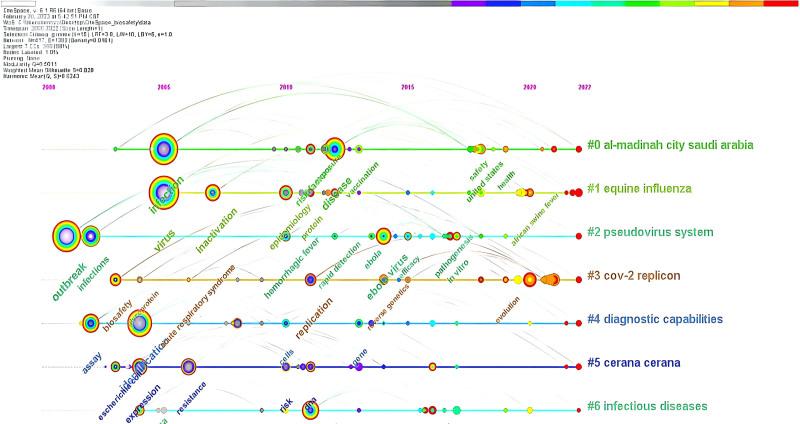The height and width of the screenshot is (424, 800).
Task: Click the 2020 year marker
Action: (530, 88)
